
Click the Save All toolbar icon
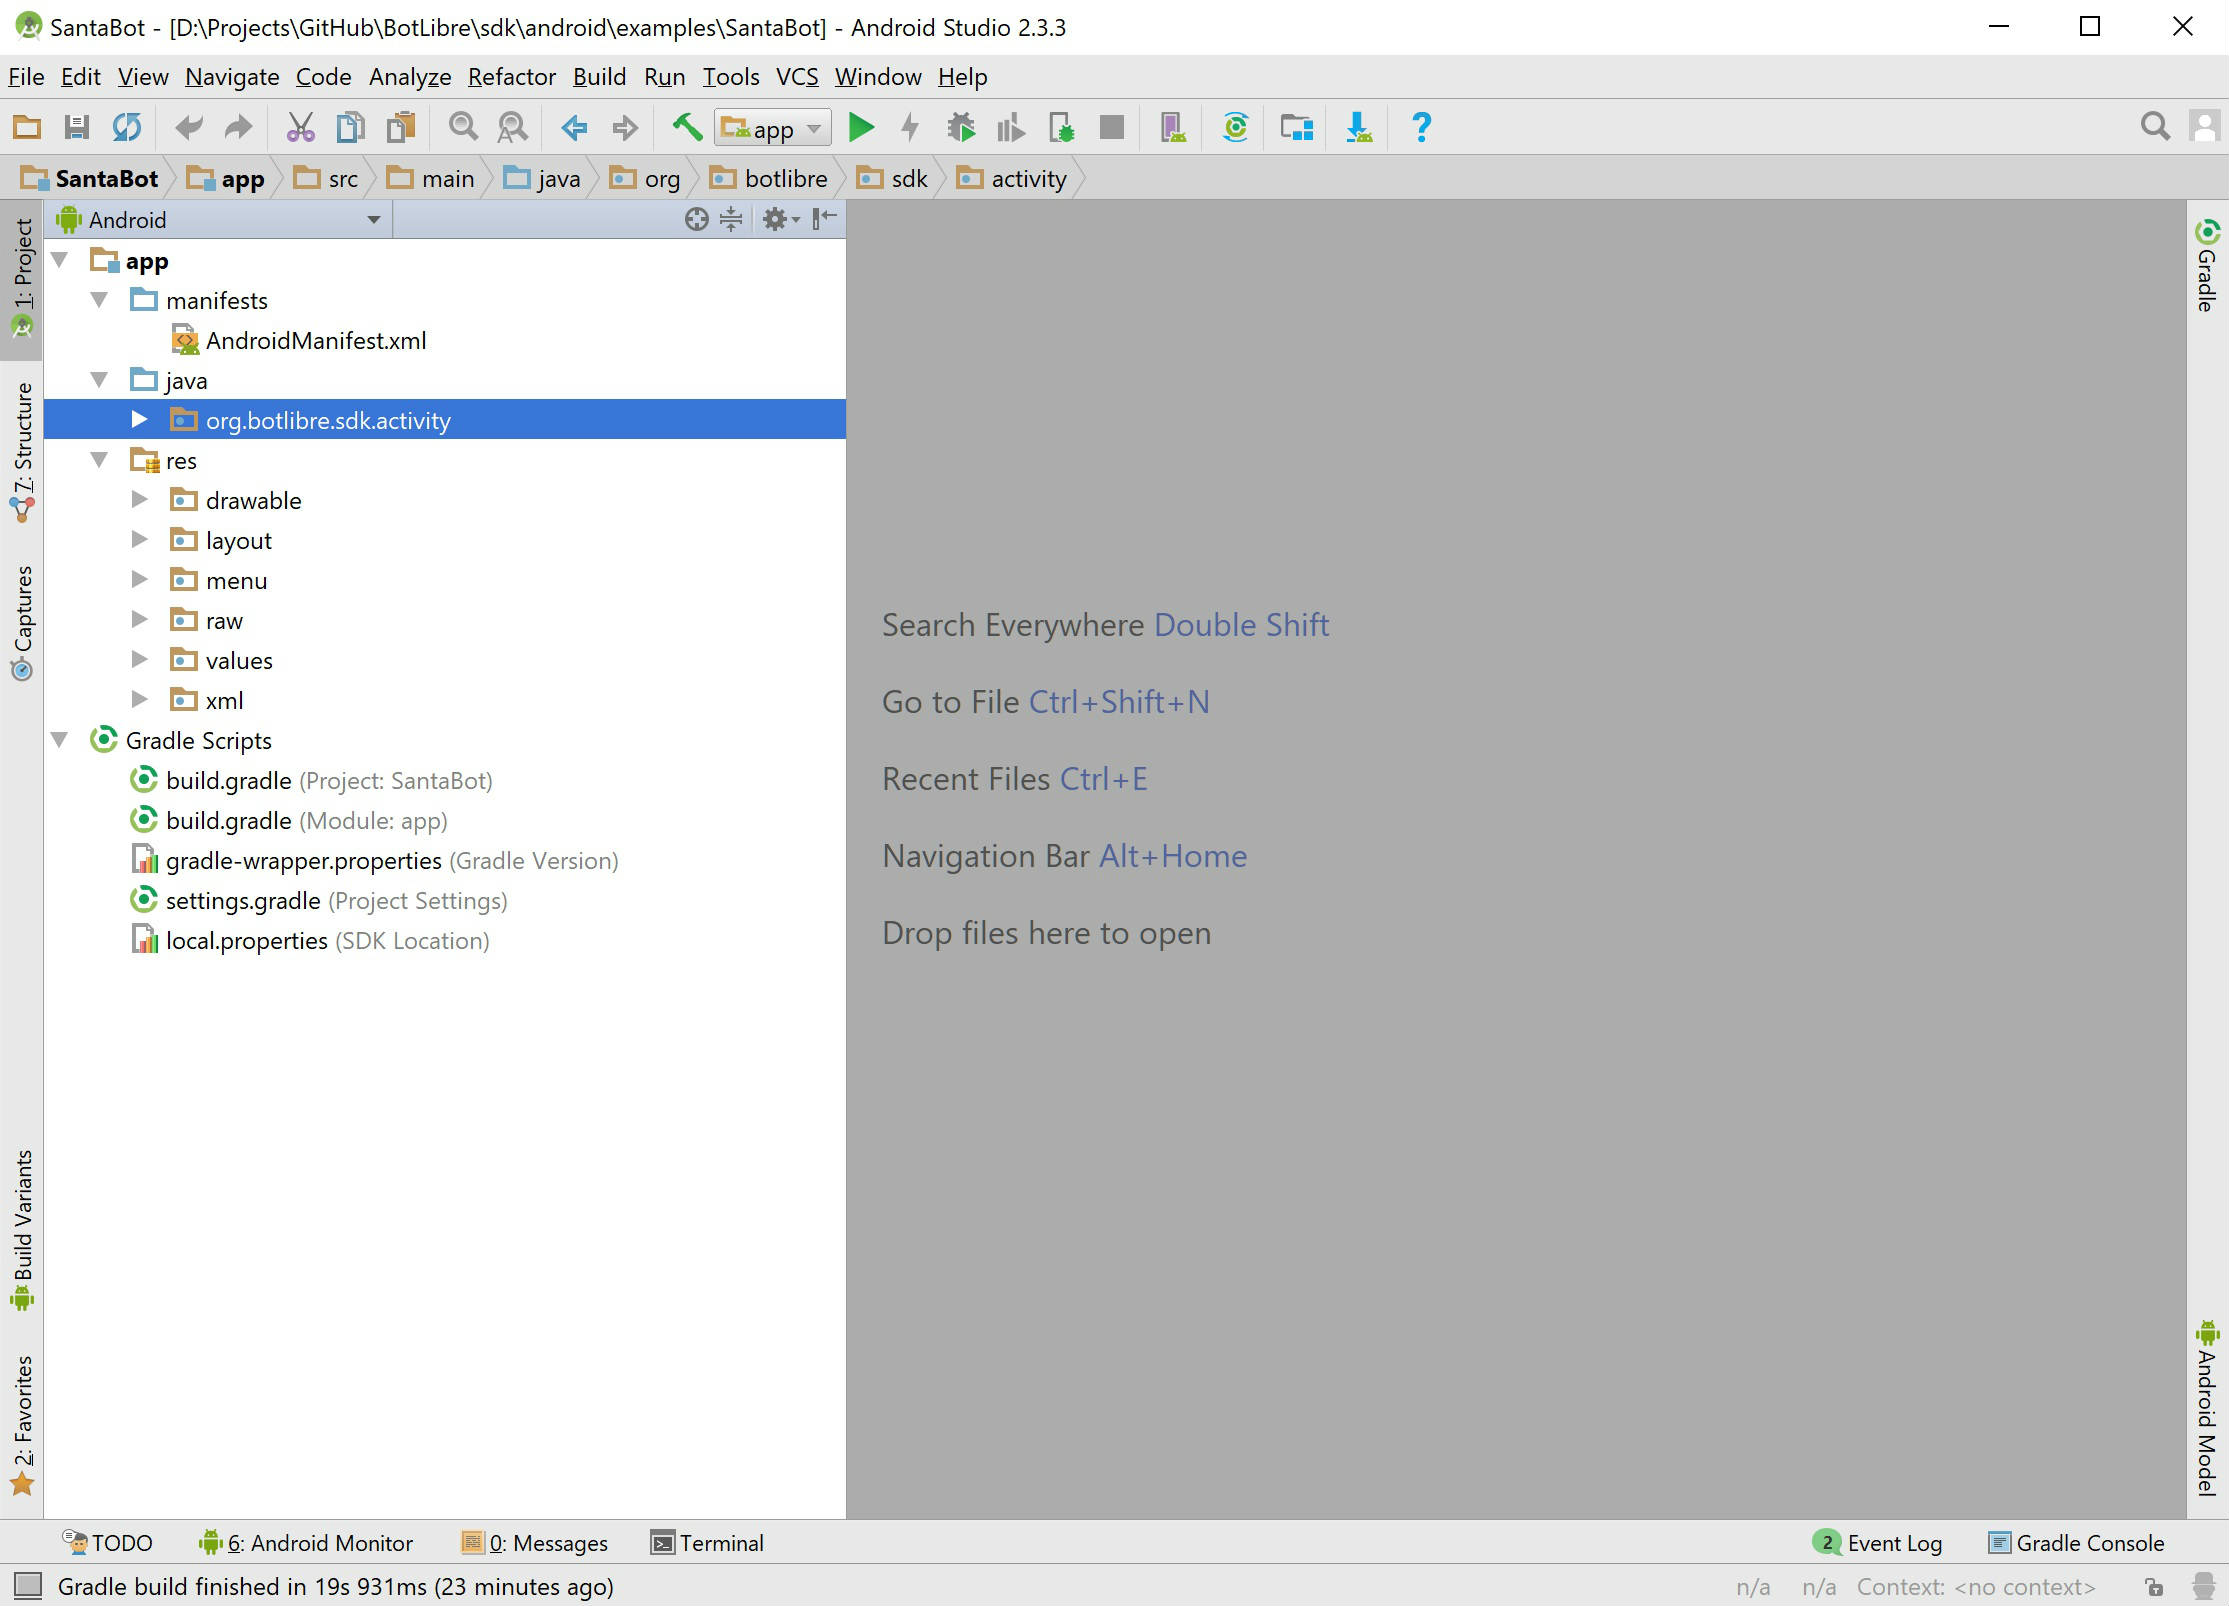tap(76, 127)
